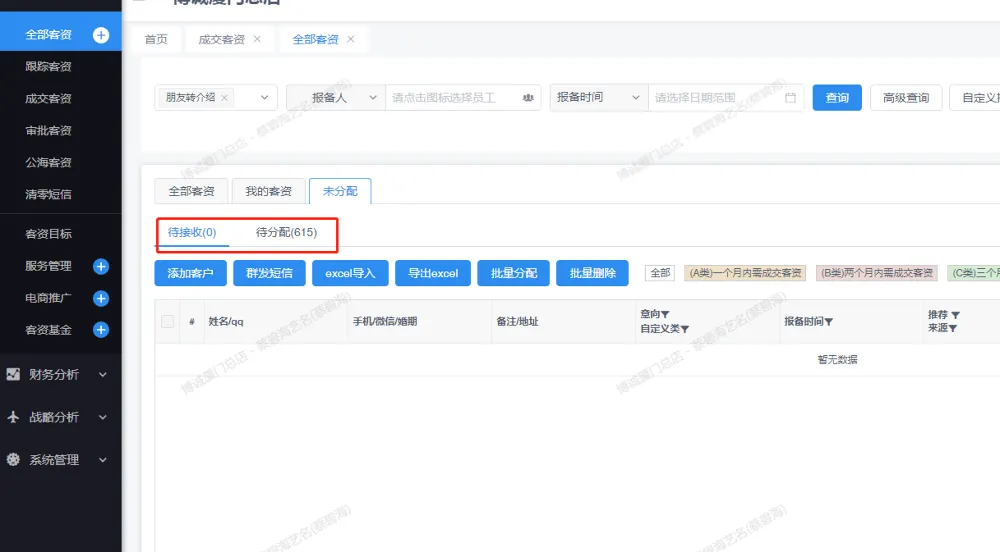Click the 批量分配 button
This screenshot has width=1000, height=552.
514,273
